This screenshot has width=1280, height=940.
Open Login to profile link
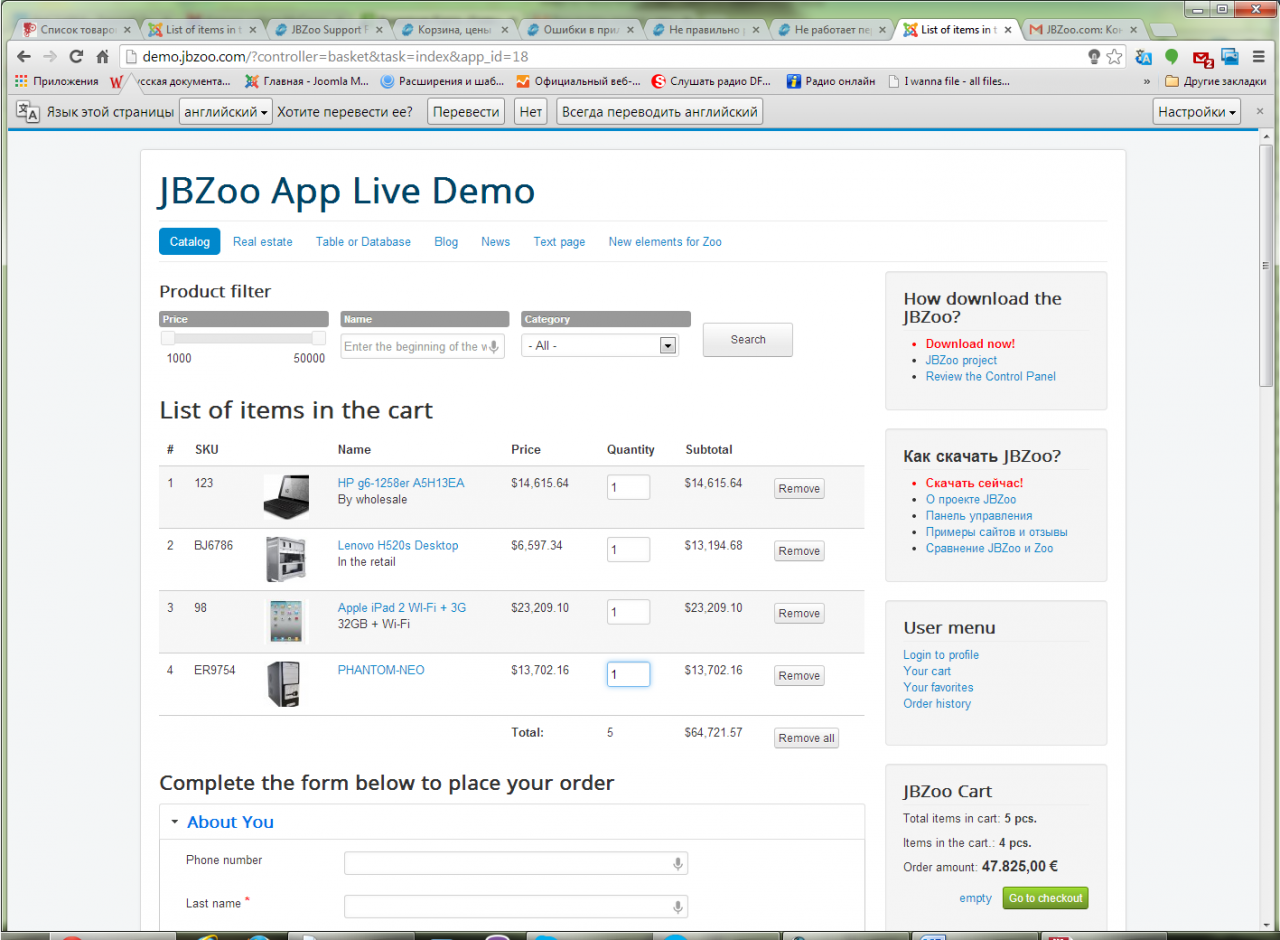(x=941, y=655)
